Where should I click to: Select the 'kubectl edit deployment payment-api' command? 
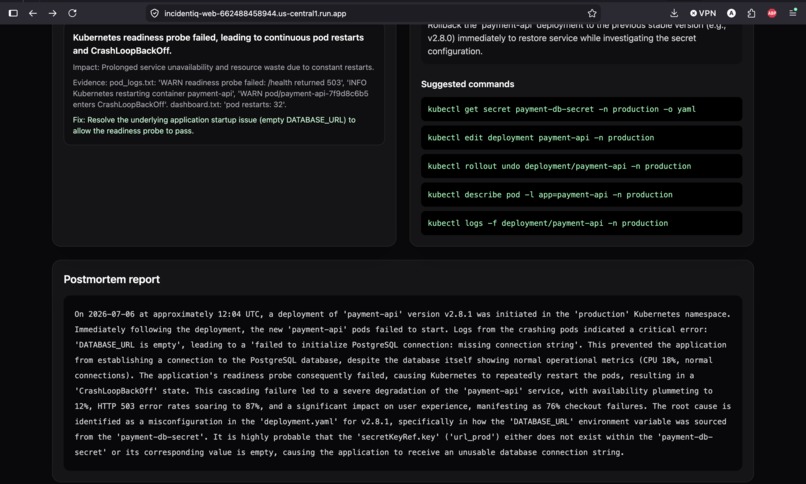click(581, 138)
